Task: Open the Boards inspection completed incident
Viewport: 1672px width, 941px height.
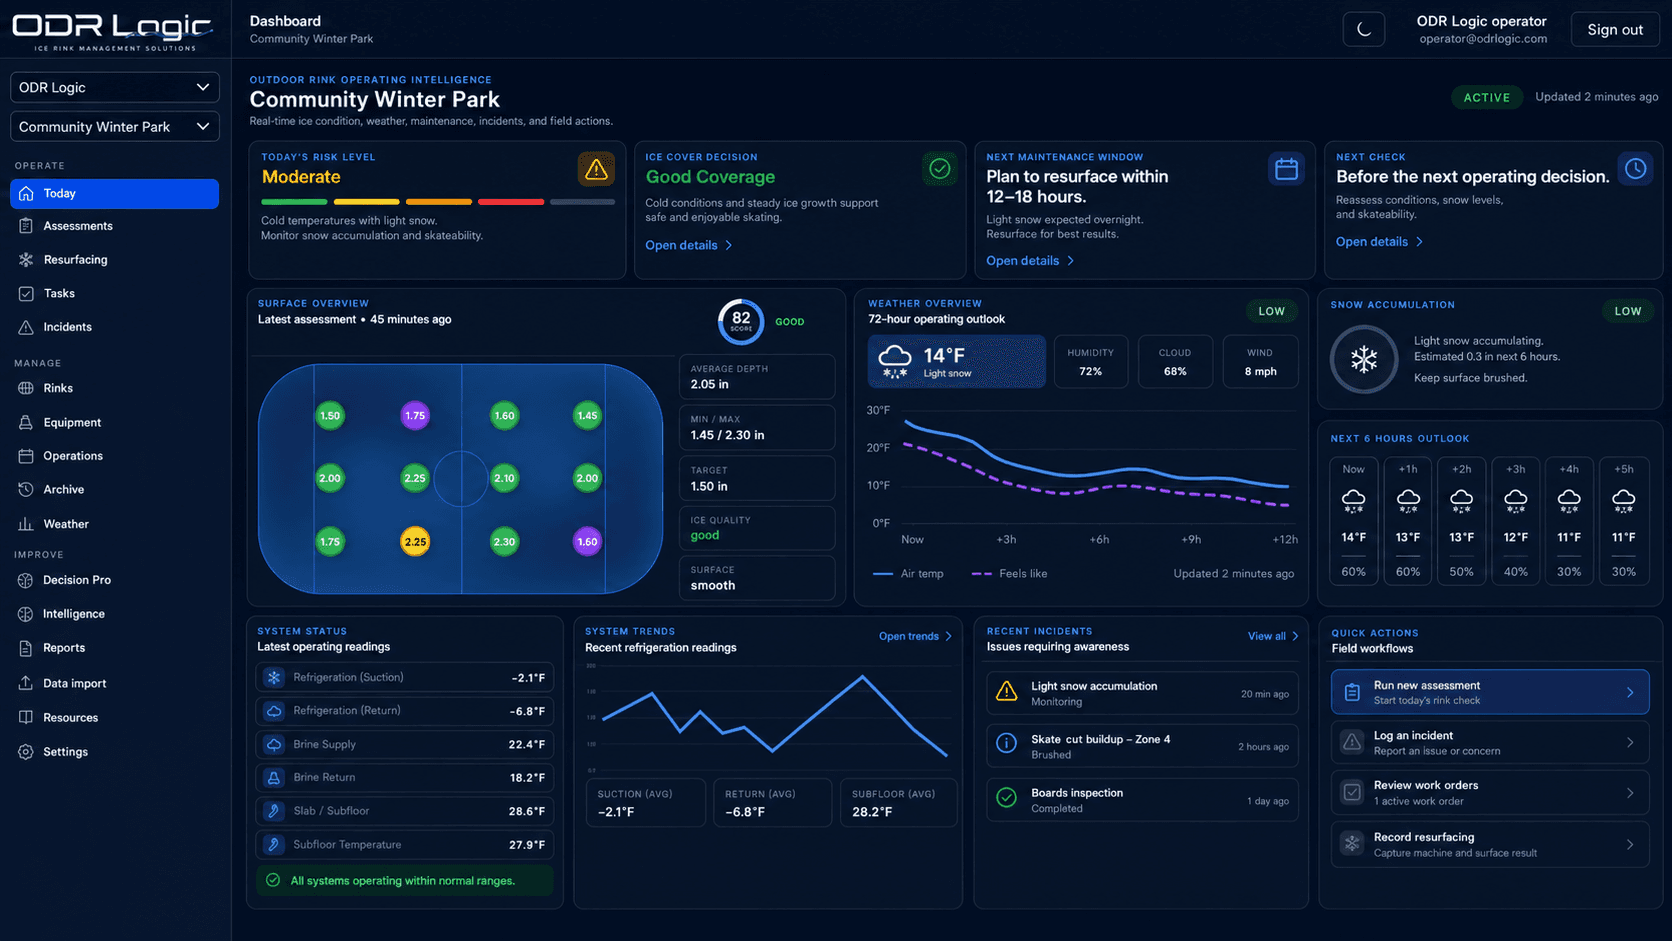Action: point(1142,800)
